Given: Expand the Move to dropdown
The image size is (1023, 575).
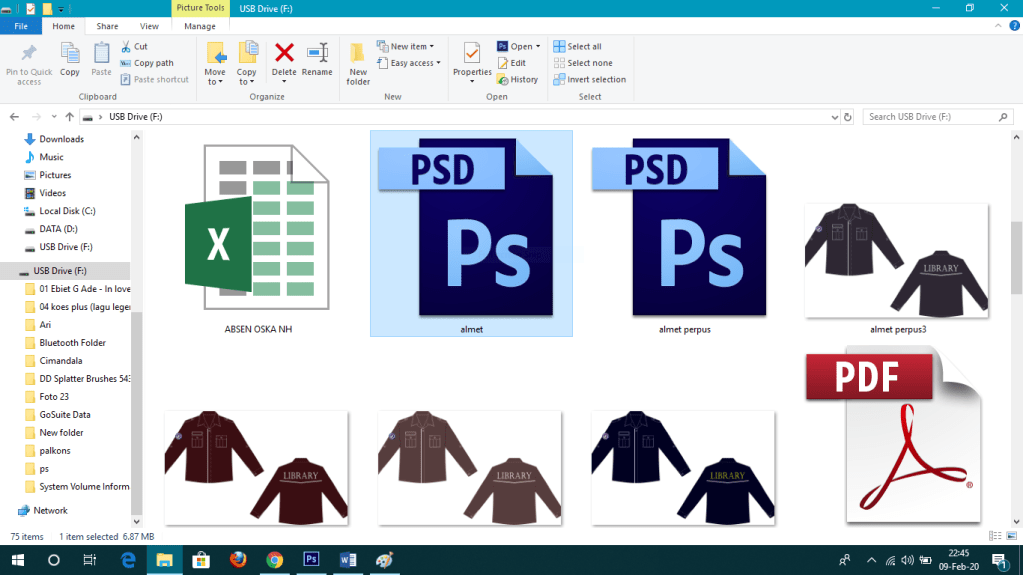Looking at the screenshot, I should click(215, 77).
